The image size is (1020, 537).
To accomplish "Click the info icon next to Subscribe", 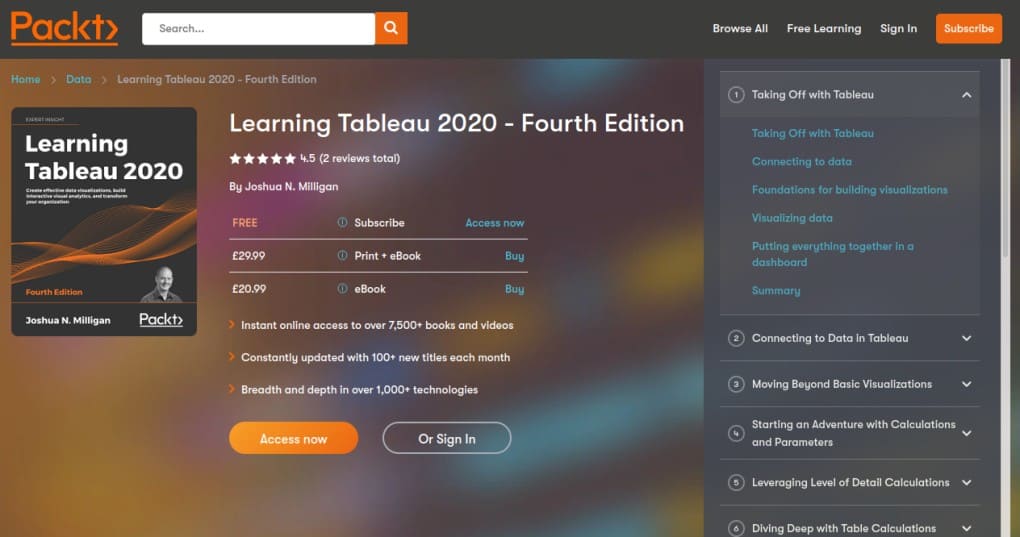I will point(342,222).
